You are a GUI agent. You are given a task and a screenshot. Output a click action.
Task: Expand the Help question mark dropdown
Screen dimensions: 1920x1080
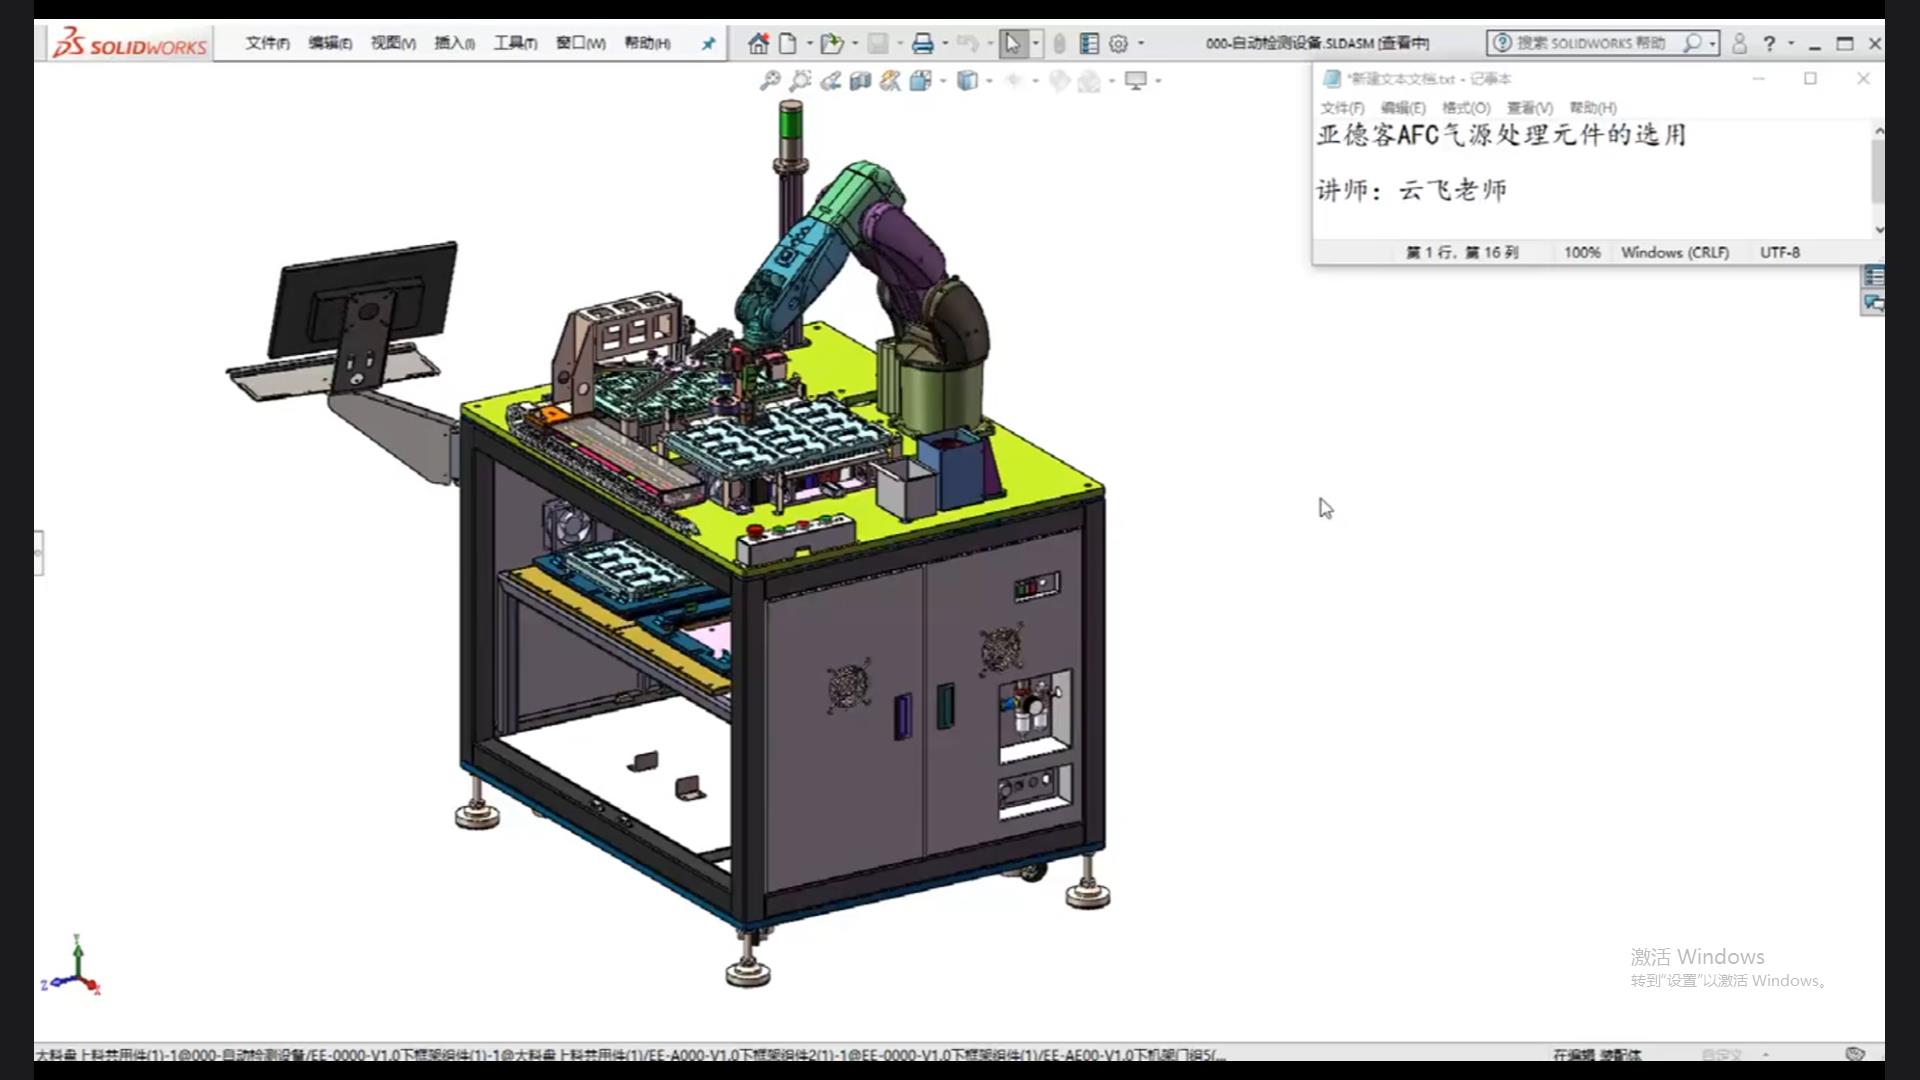pyautogui.click(x=1791, y=43)
